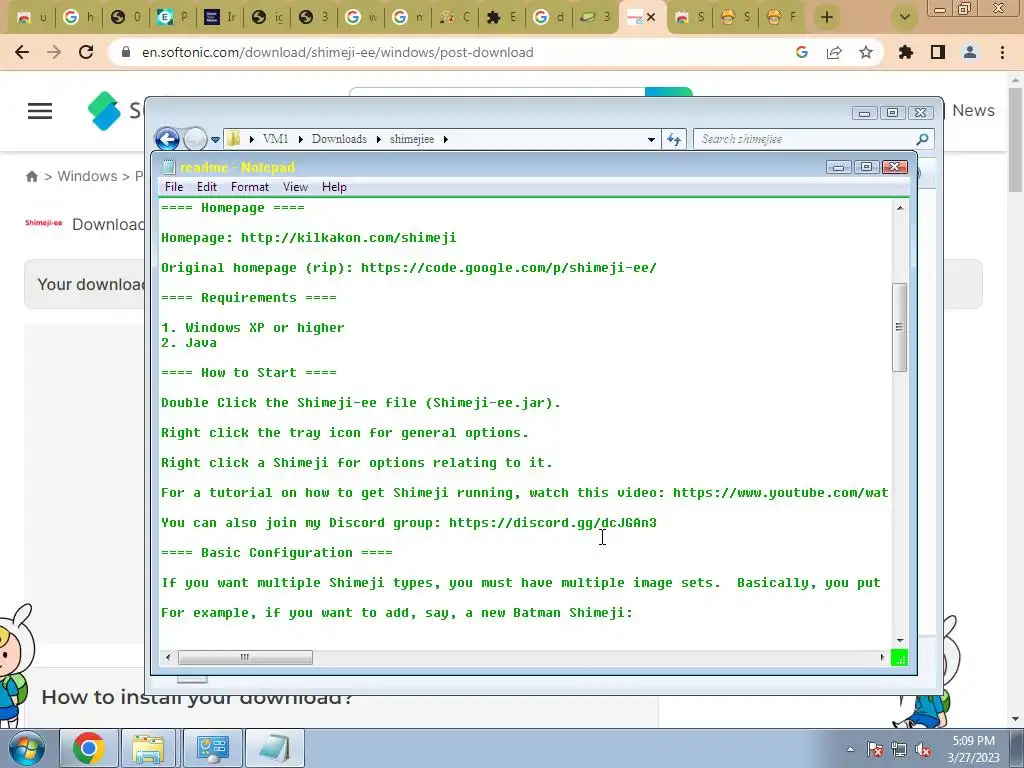Click Notepad scroll up arrow
This screenshot has width=1024, height=768.
(x=900, y=208)
